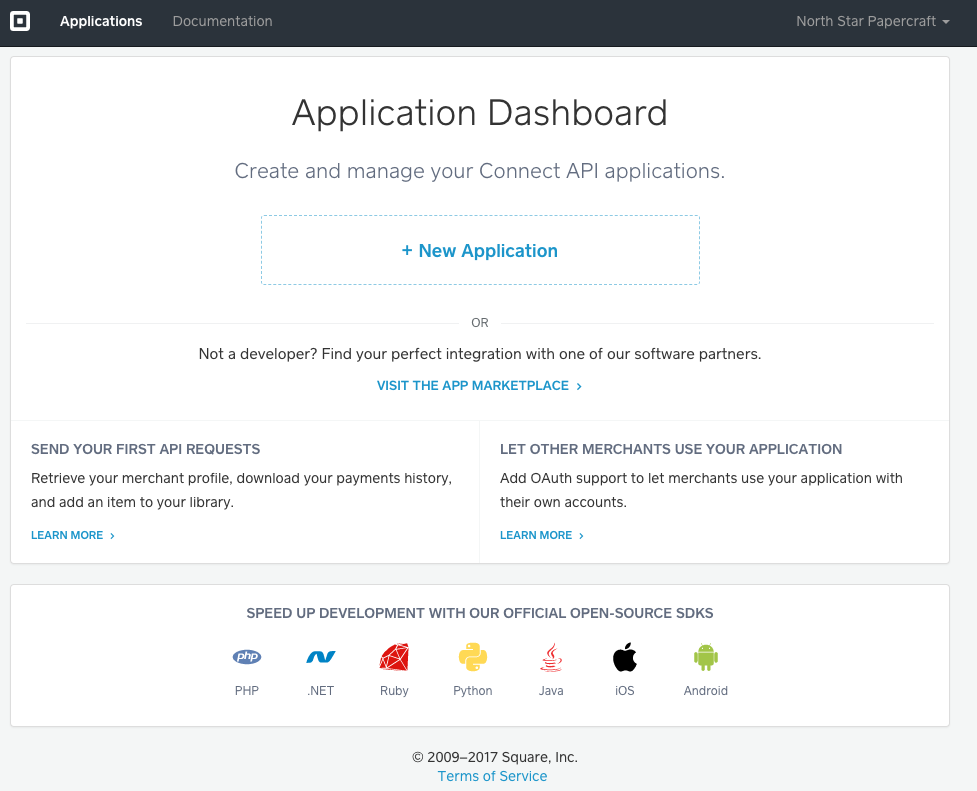The image size is (977, 791).
Task: Choose the Python SDK icon
Action: (x=473, y=657)
